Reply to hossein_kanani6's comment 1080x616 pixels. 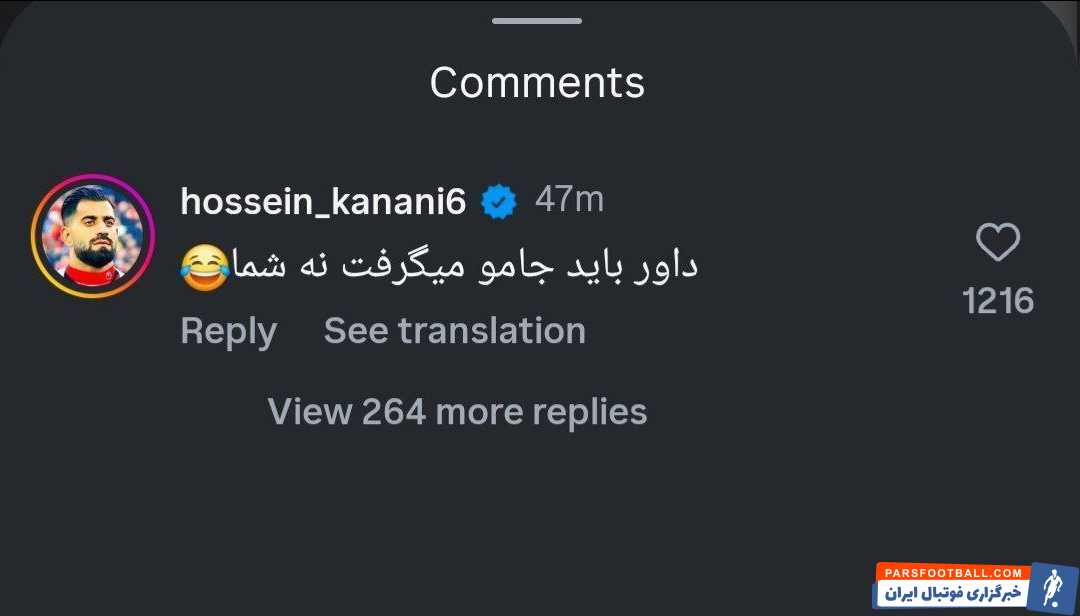228,330
